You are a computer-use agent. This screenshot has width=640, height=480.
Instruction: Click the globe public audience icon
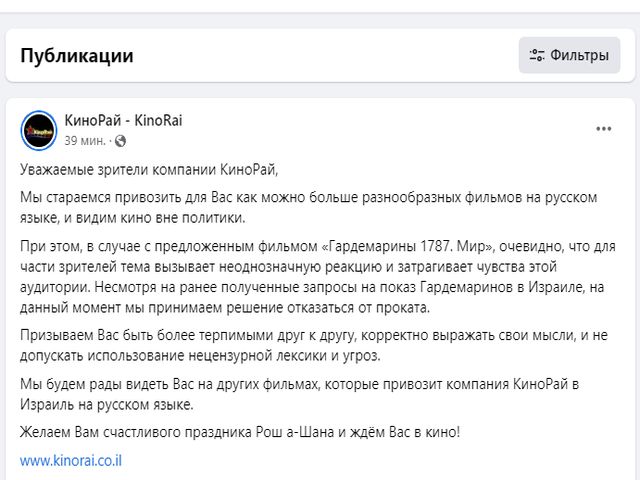tap(120, 141)
